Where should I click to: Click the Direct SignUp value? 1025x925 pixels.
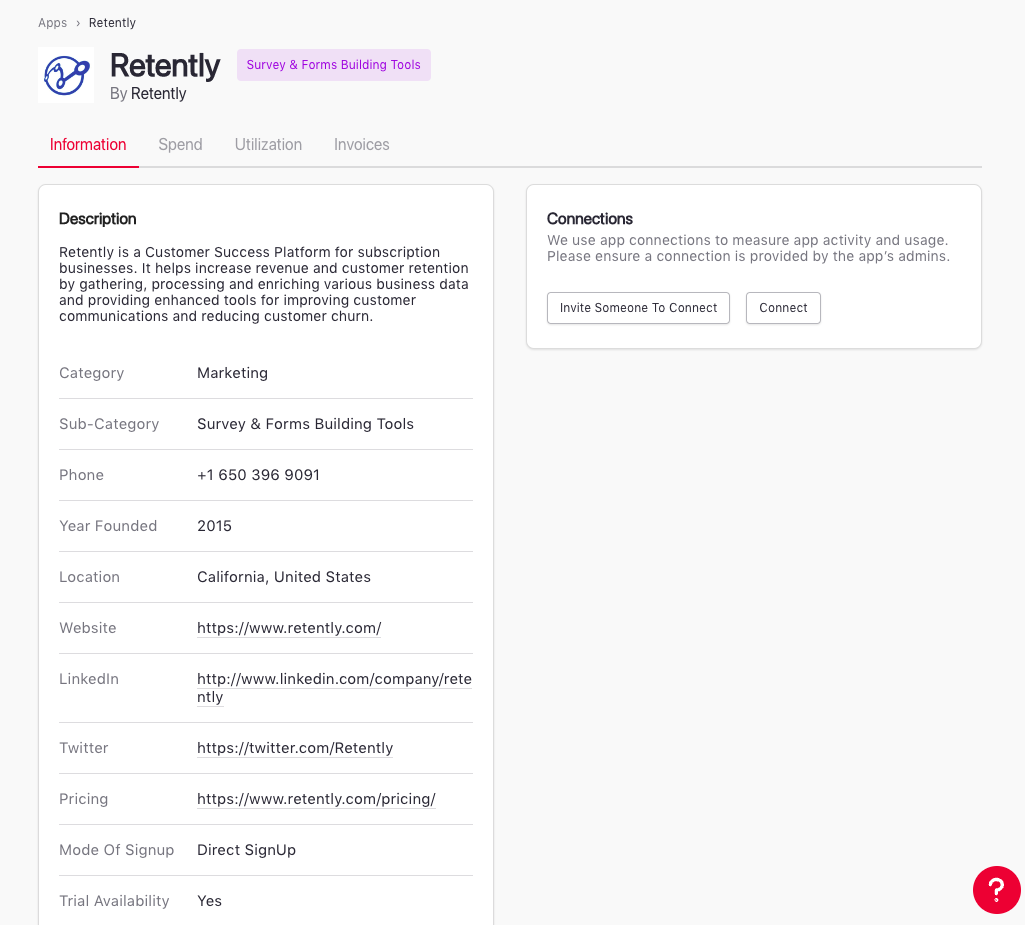(246, 850)
